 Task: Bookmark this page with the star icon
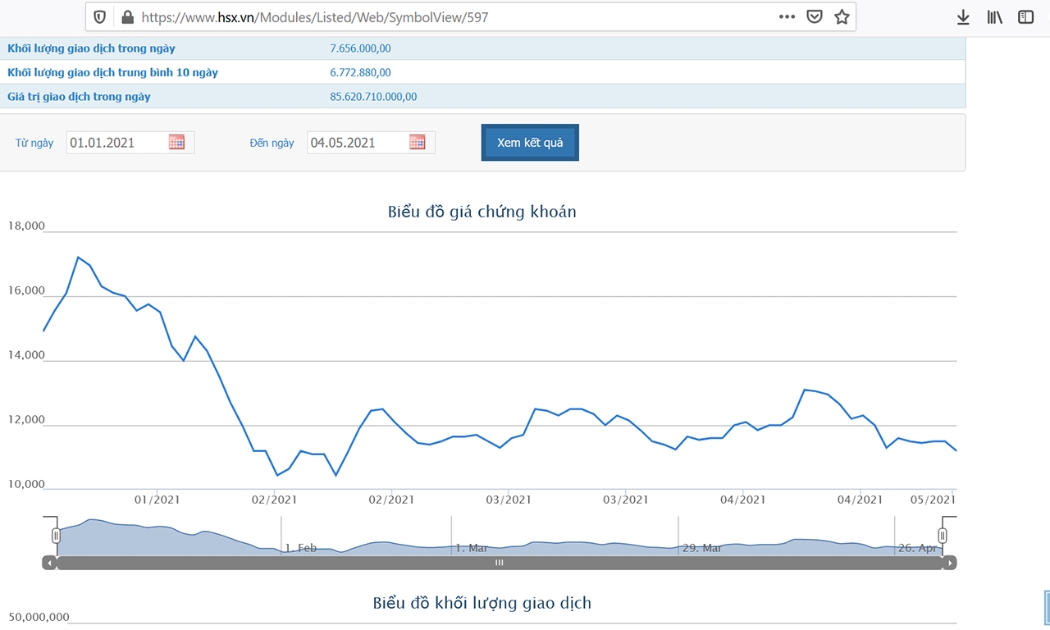842,17
